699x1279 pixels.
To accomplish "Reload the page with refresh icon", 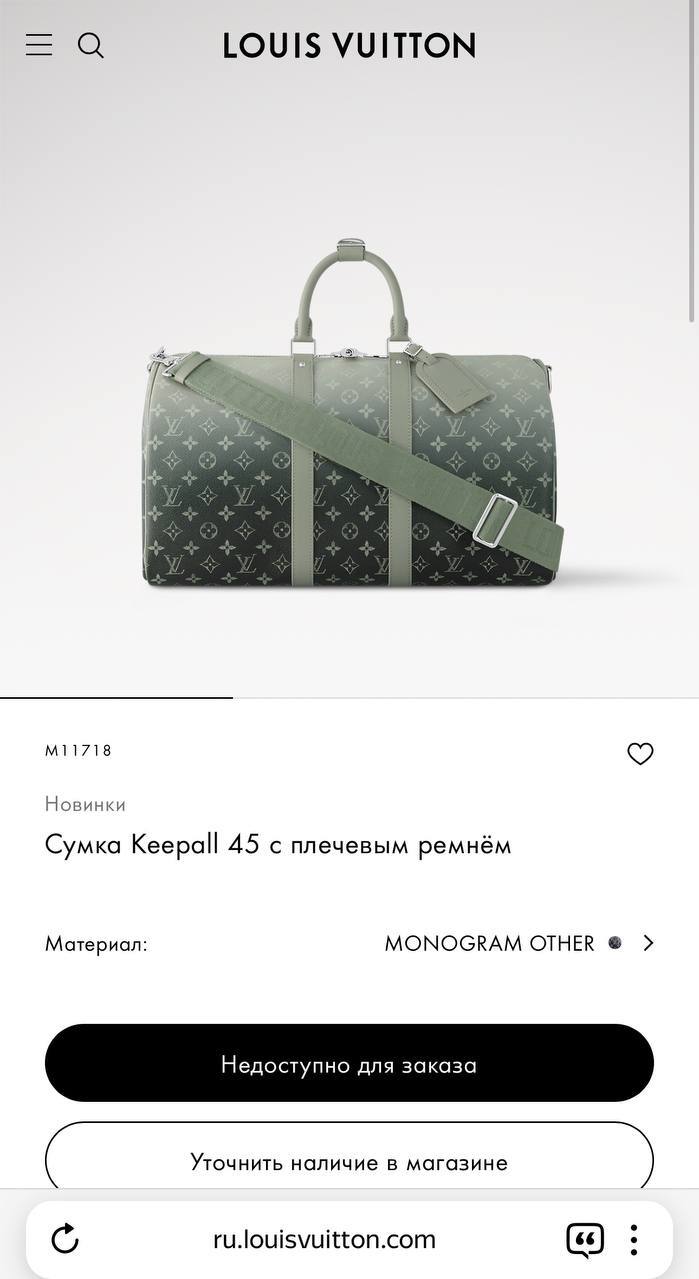I will [x=65, y=1240].
